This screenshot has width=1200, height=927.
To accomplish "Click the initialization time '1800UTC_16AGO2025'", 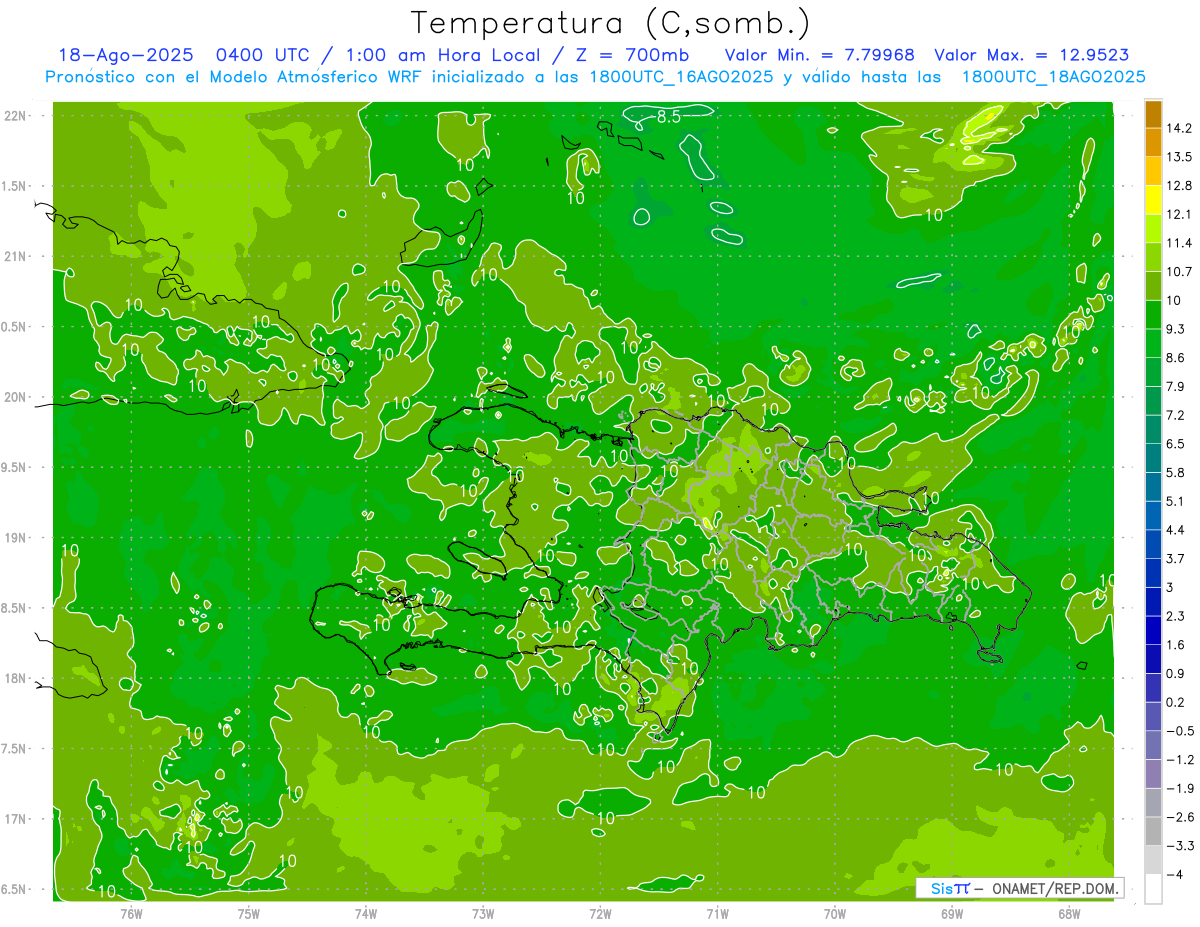I will (x=676, y=77).
